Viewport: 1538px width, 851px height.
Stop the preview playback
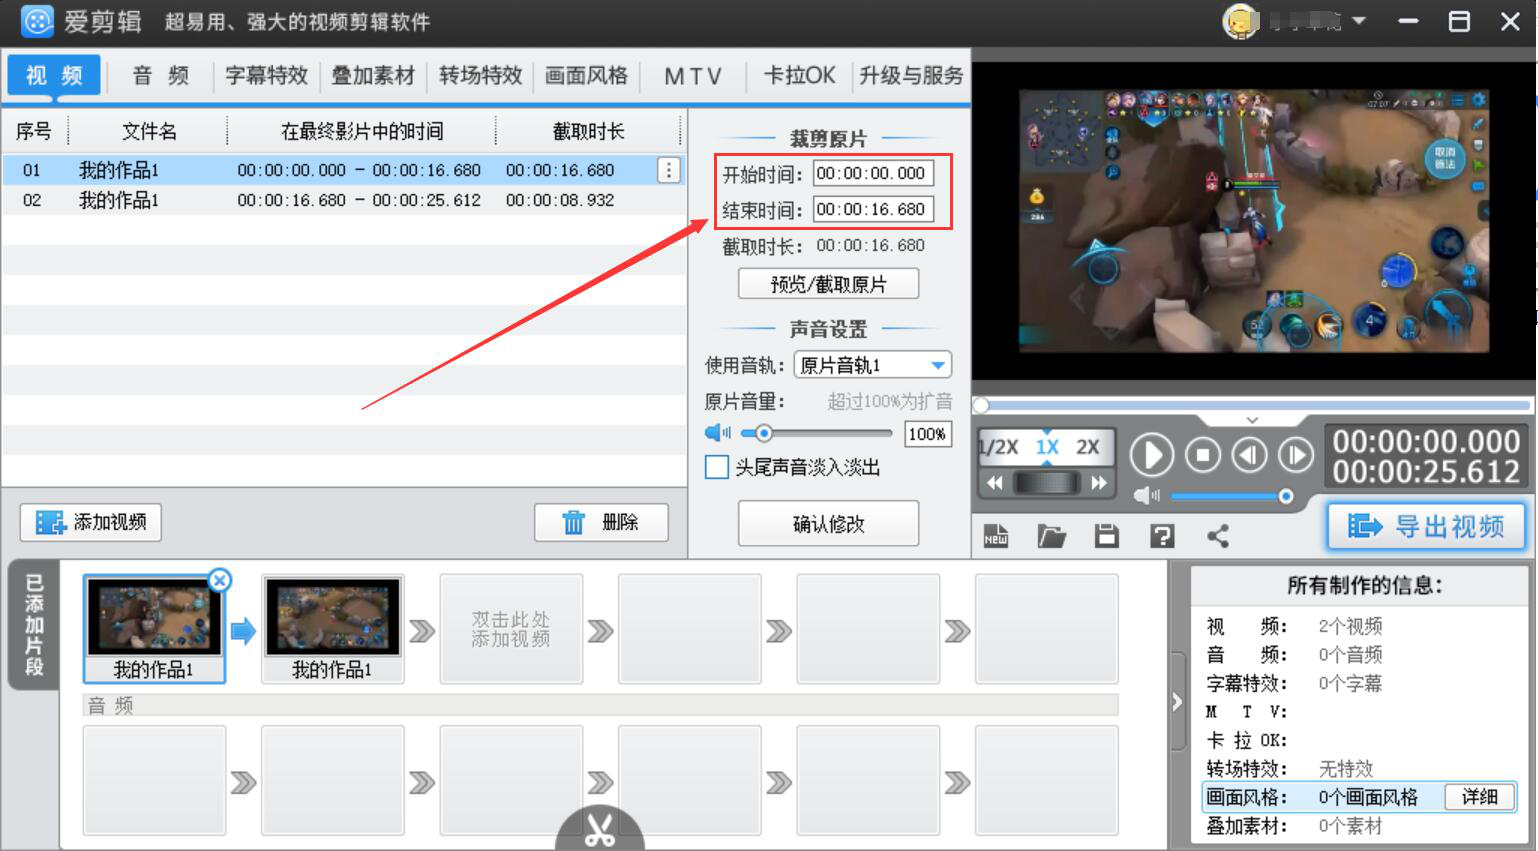tap(1203, 456)
